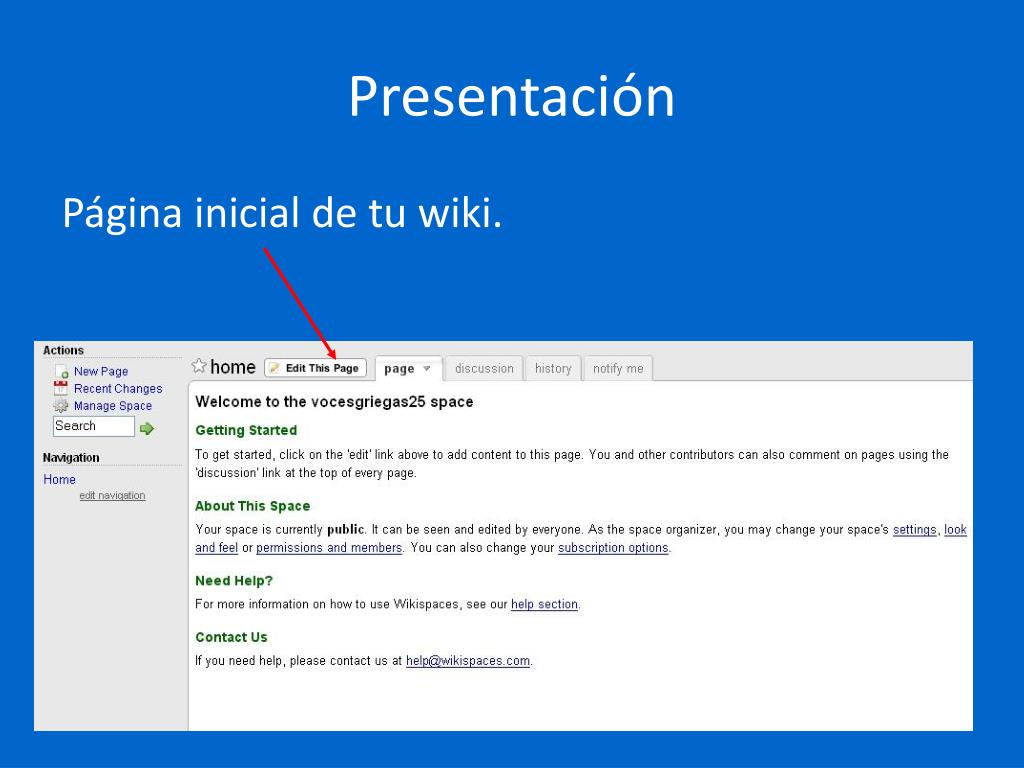
Task: Click the home page title text
Action: pyautogui.click(x=232, y=367)
